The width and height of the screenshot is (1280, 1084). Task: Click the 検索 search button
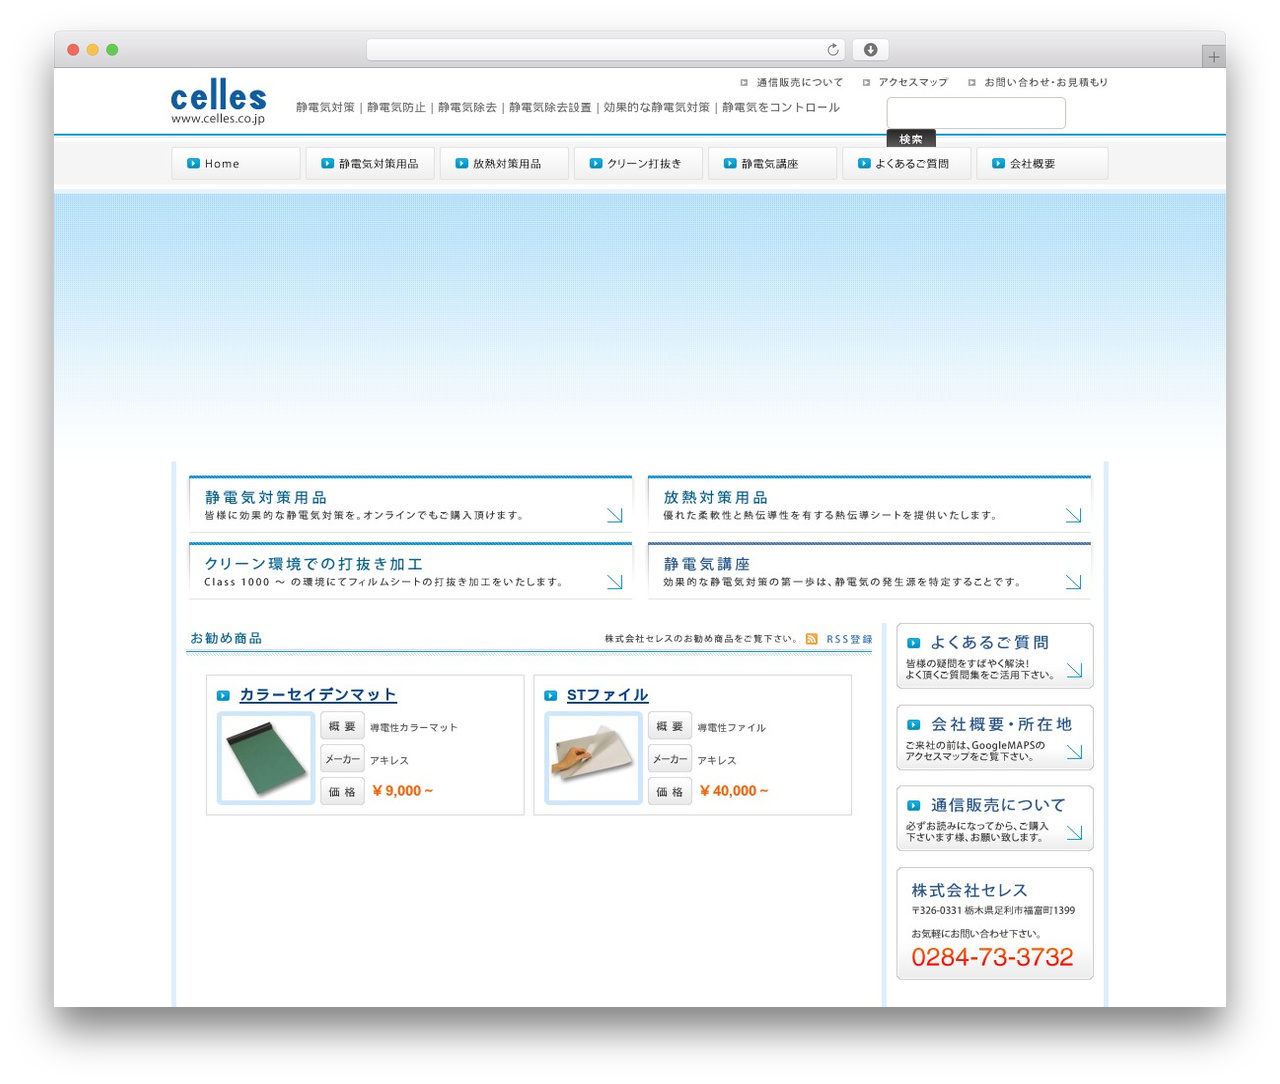tap(911, 139)
